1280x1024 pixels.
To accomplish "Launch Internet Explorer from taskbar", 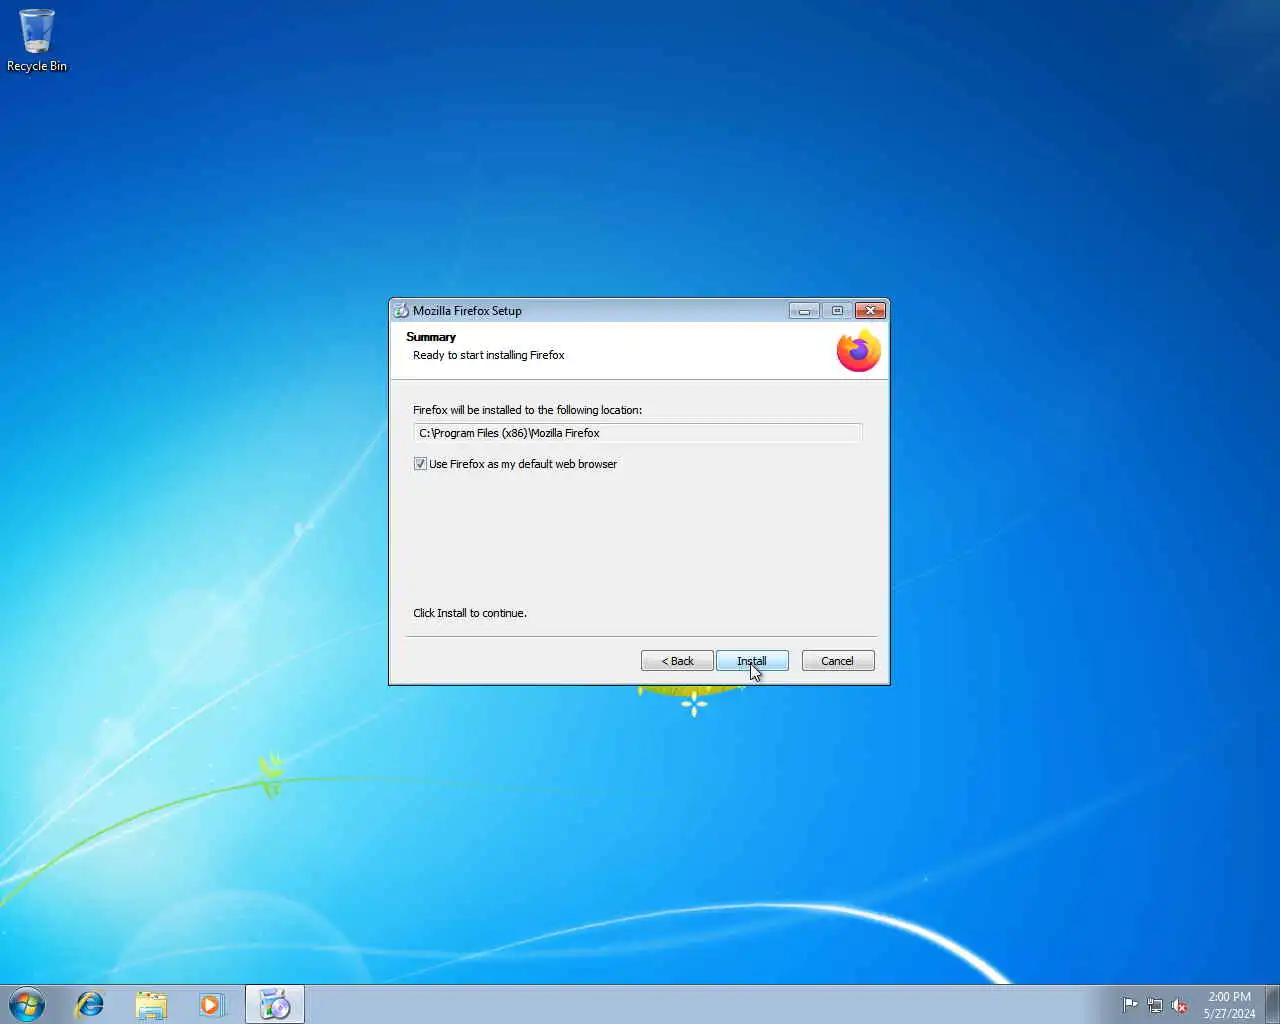I will click(90, 1004).
